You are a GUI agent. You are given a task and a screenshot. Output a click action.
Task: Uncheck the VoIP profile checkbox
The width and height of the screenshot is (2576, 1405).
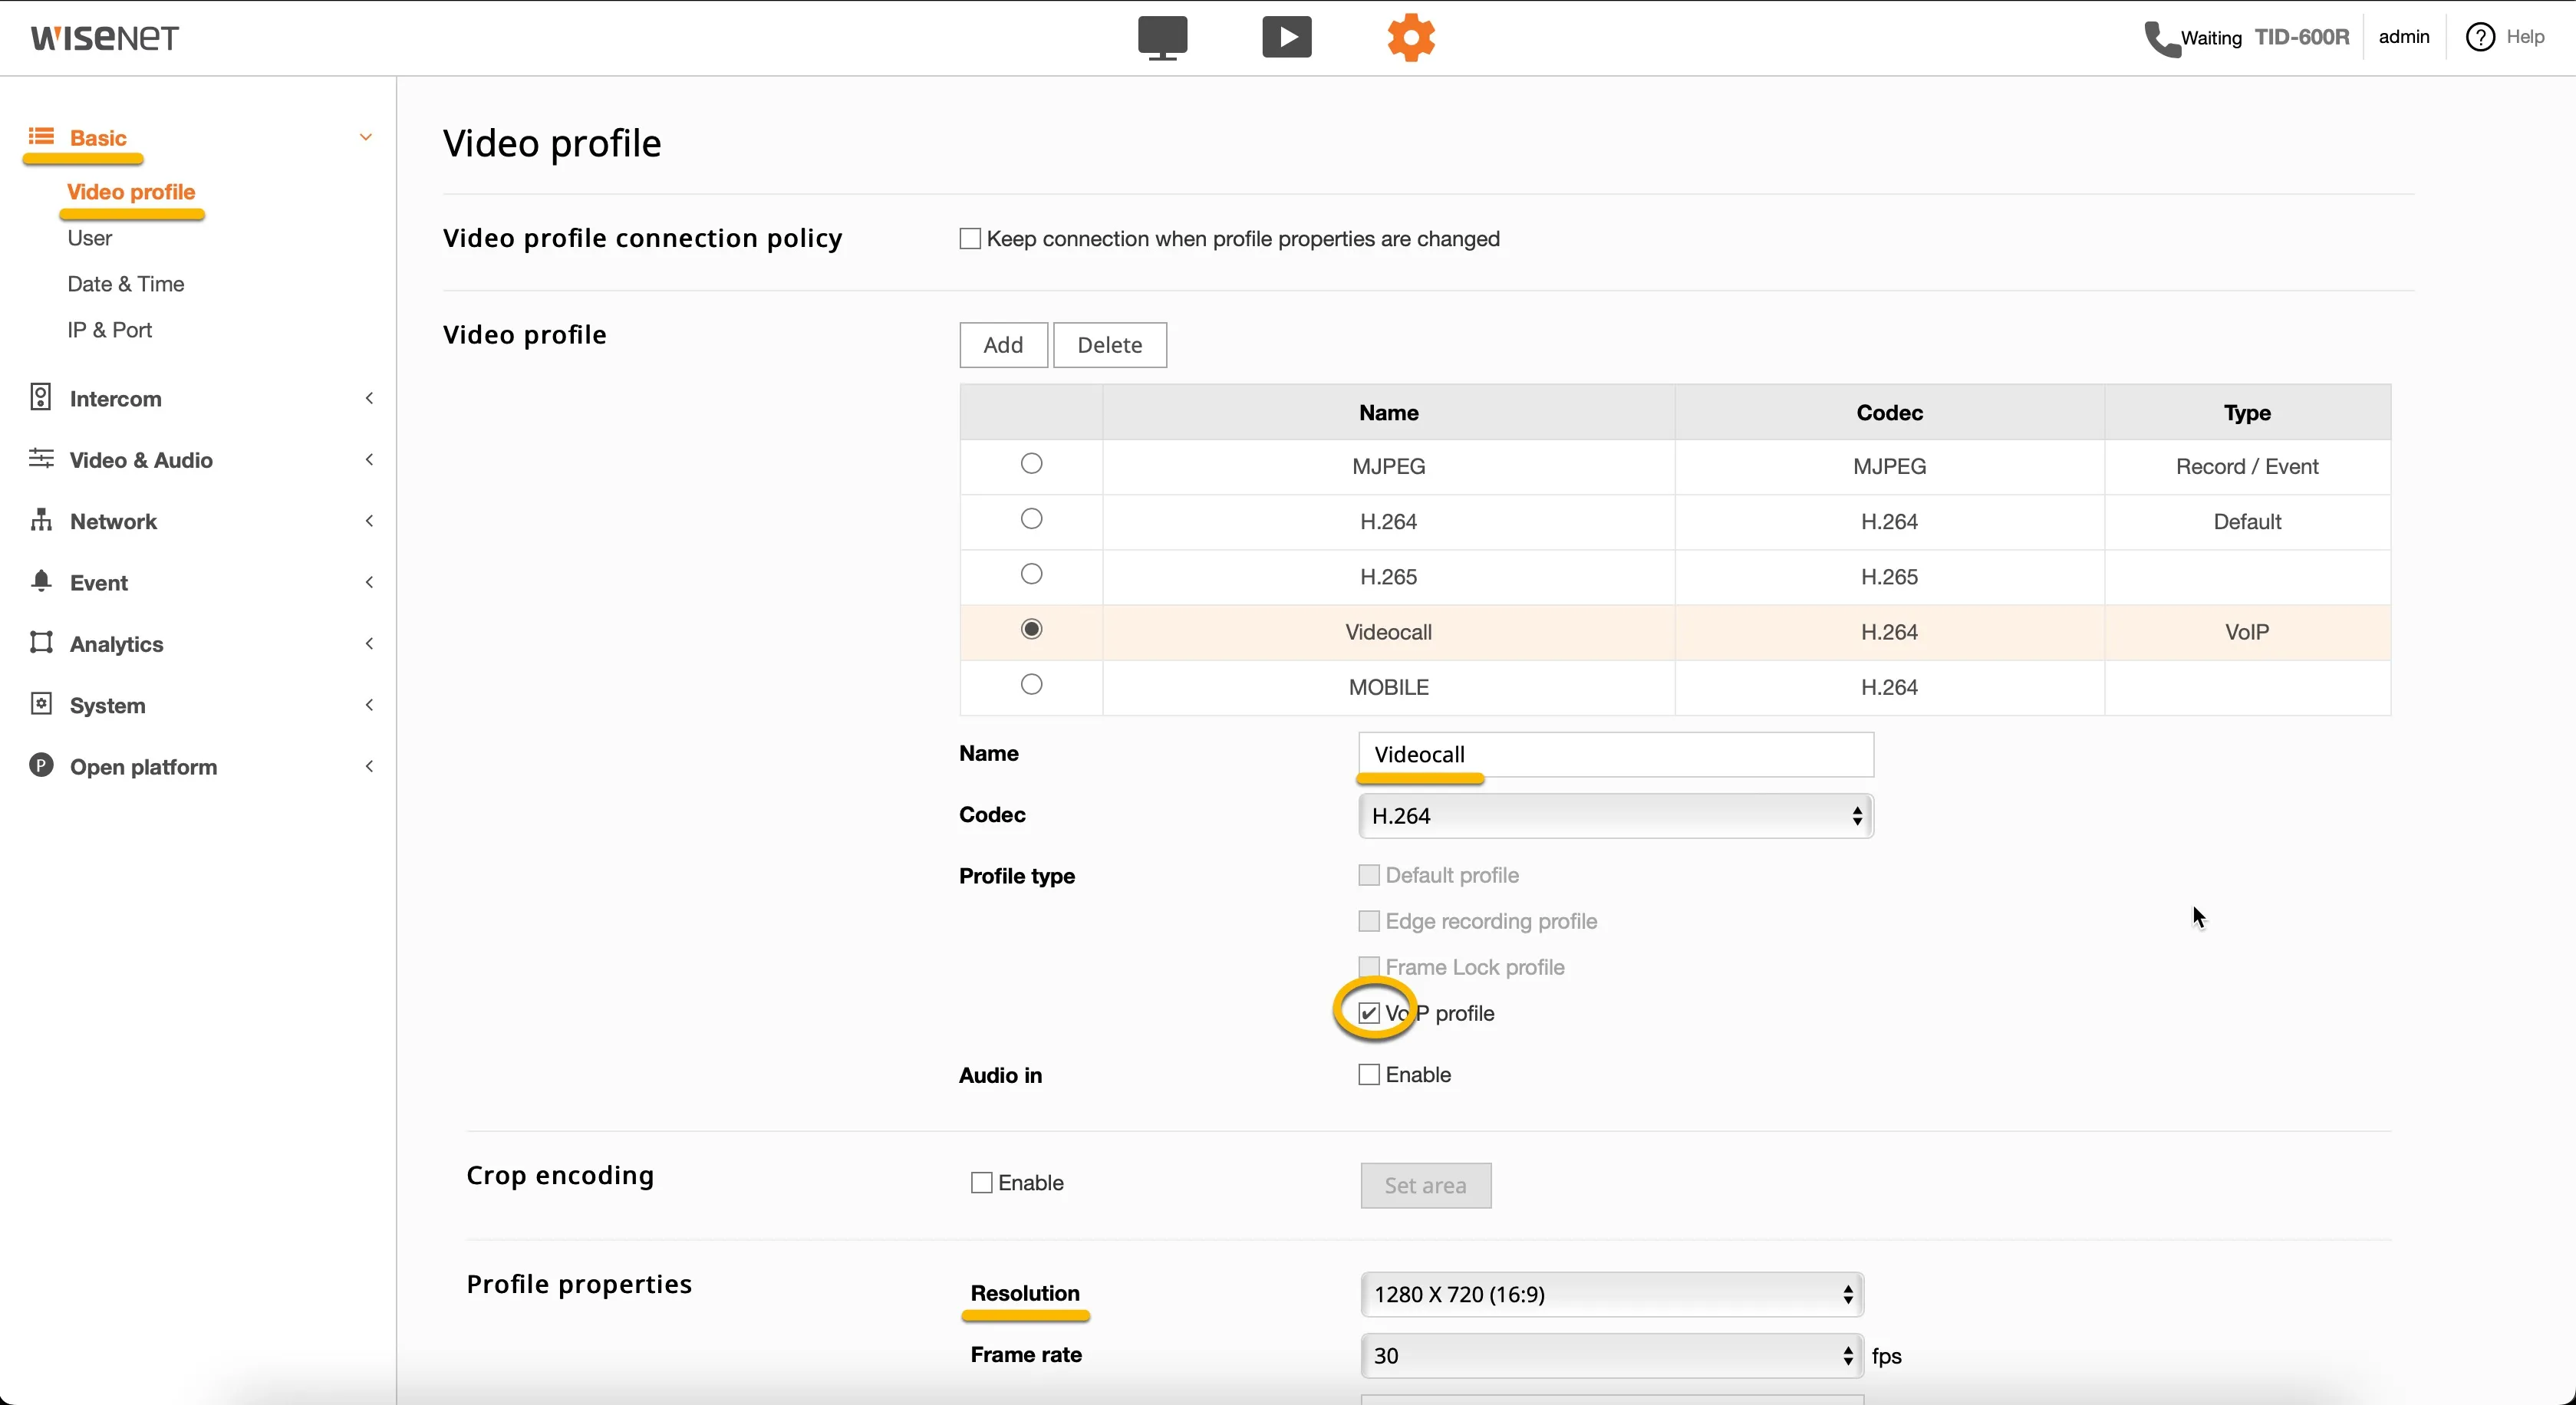(x=1369, y=1013)
